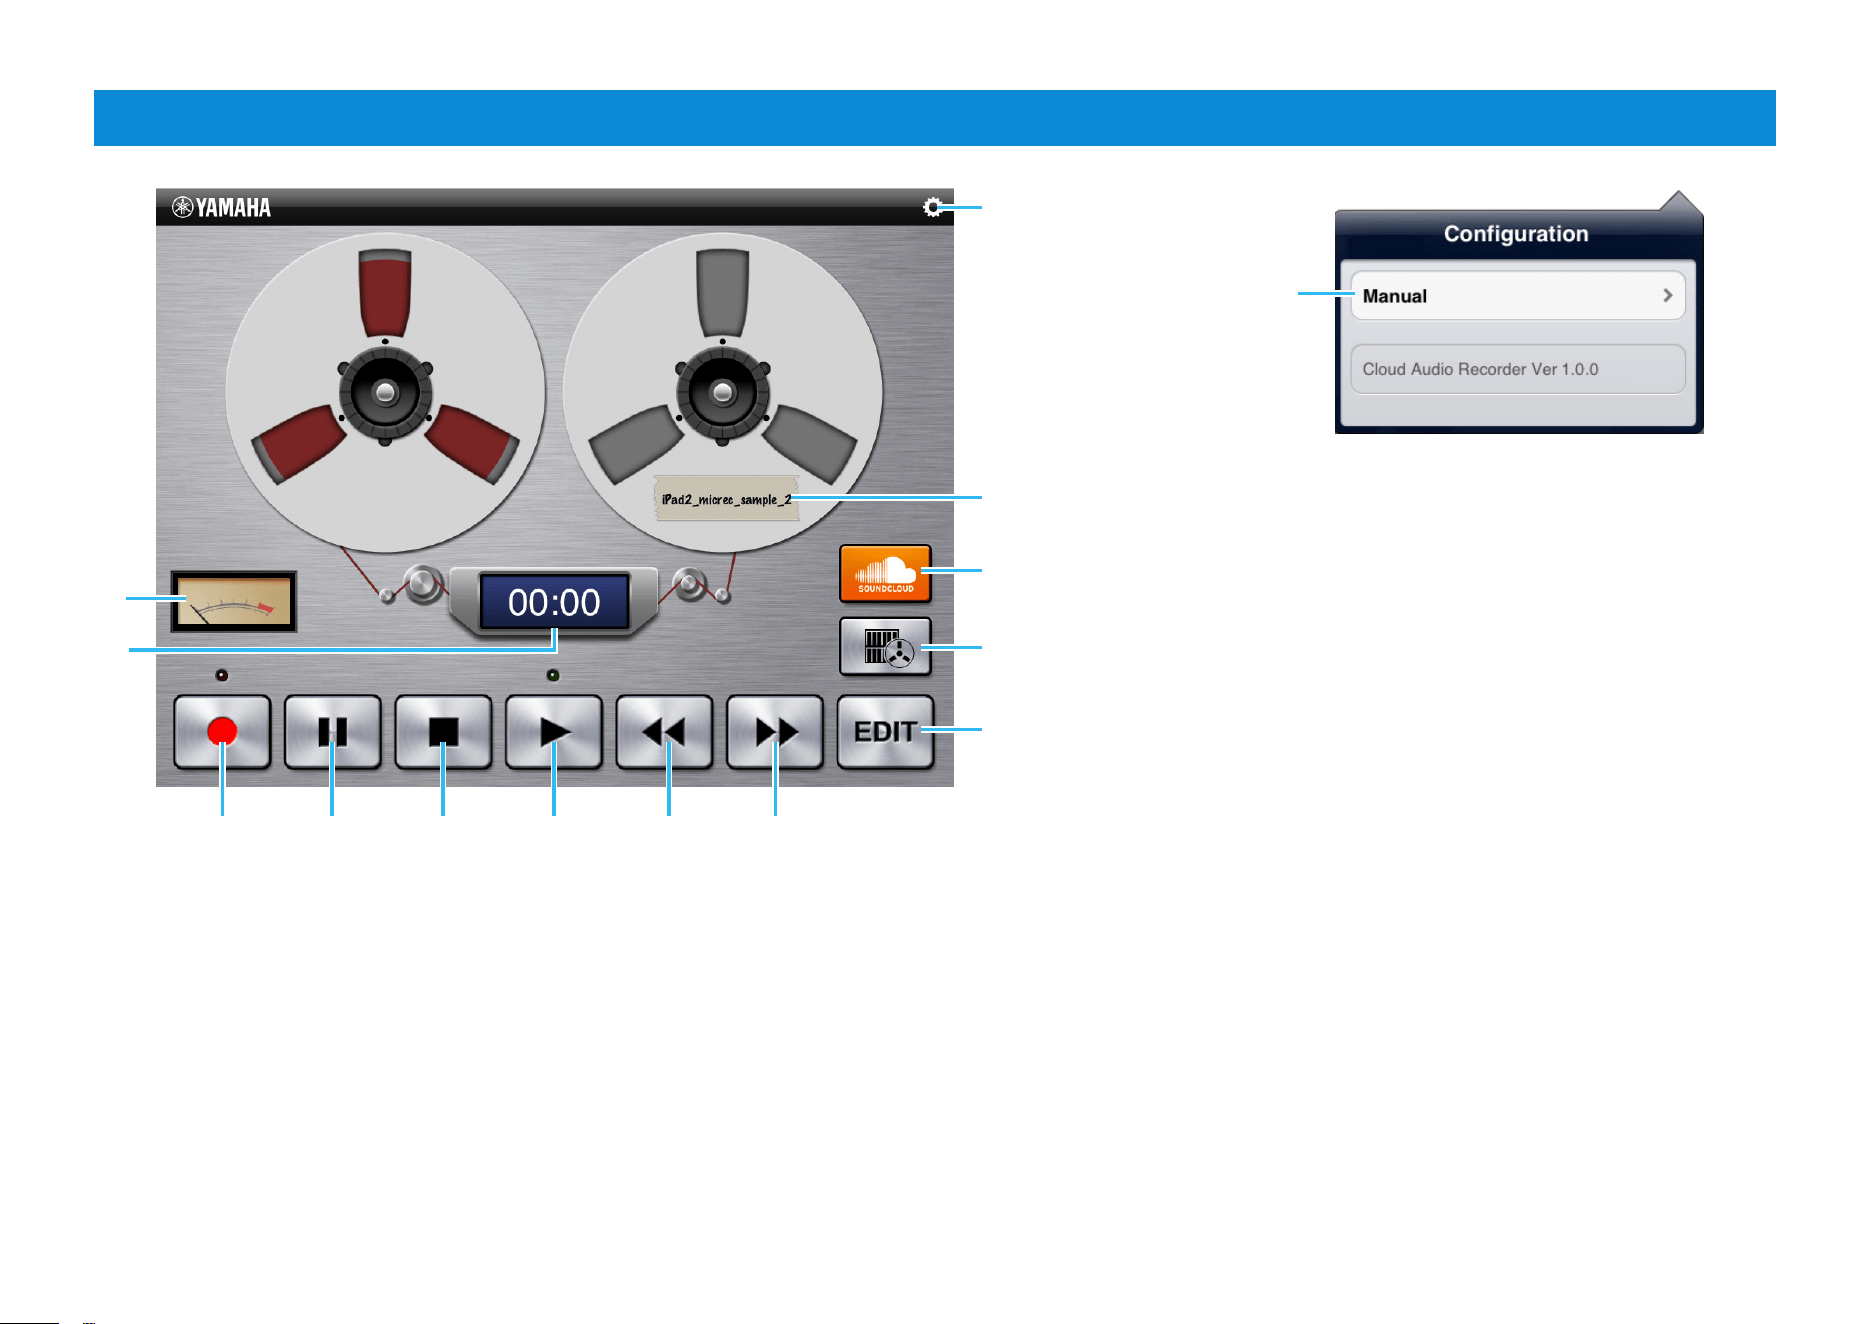Start playback with the Play button
The image size is (1872, 1324).
coord(554,732)
